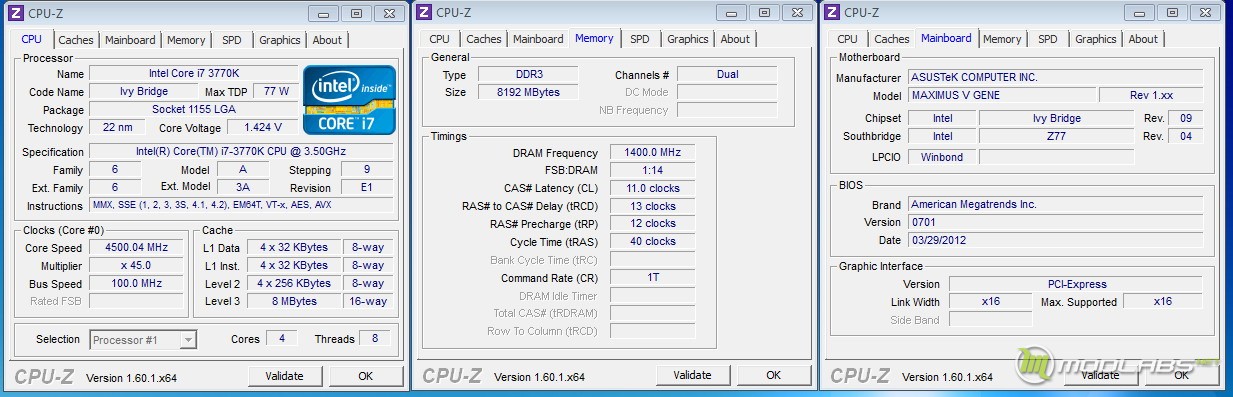Switch to Caches tab in left CPU-Z window
The height and width of the screenshot is (397, 1233).
76,40
